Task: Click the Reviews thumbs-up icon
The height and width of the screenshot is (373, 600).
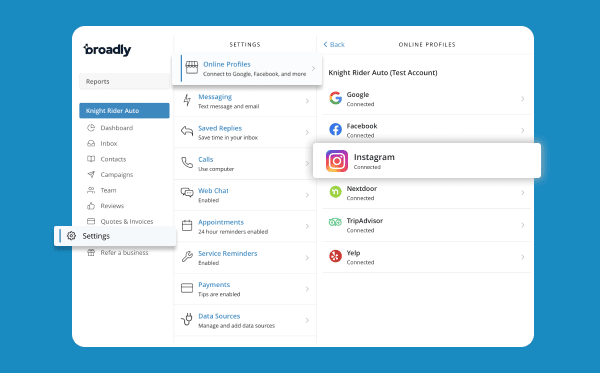Action: point(91,206)
